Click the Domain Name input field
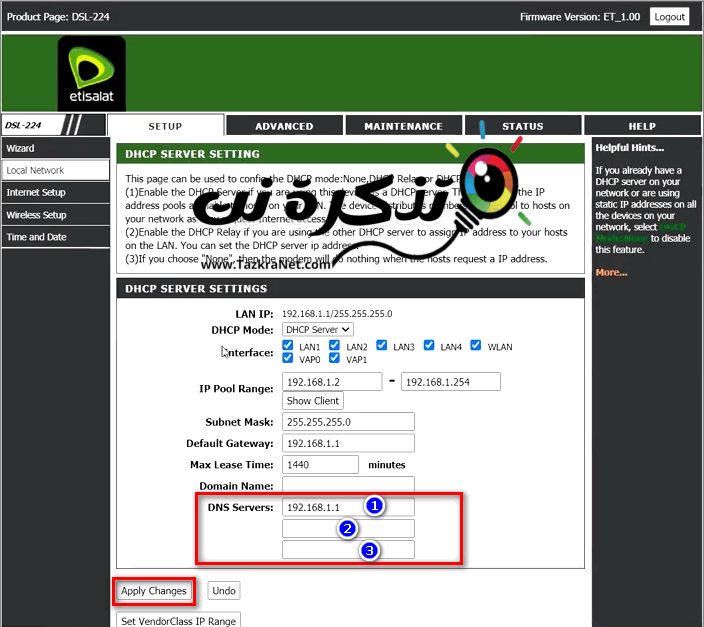This screenshot has height=627, width=704. click(x=348, y=486)
